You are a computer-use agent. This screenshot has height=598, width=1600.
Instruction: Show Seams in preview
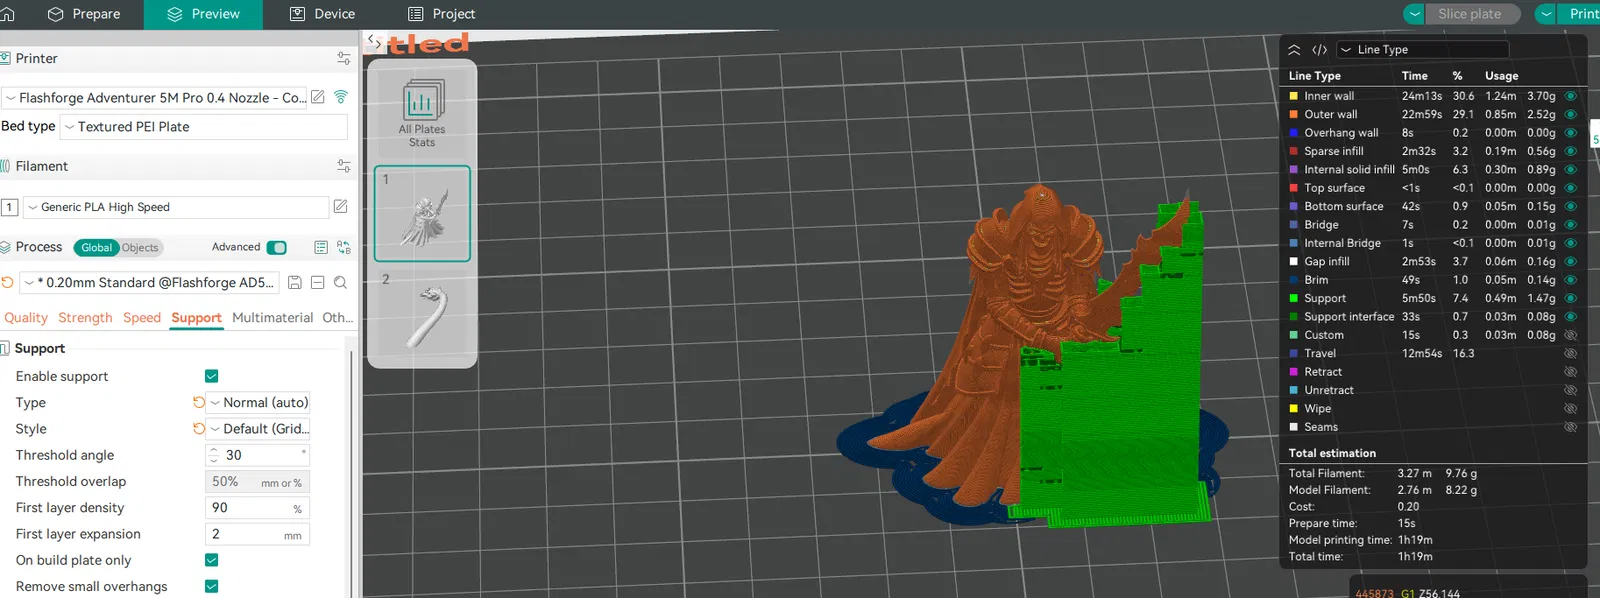pos(1570,427)
